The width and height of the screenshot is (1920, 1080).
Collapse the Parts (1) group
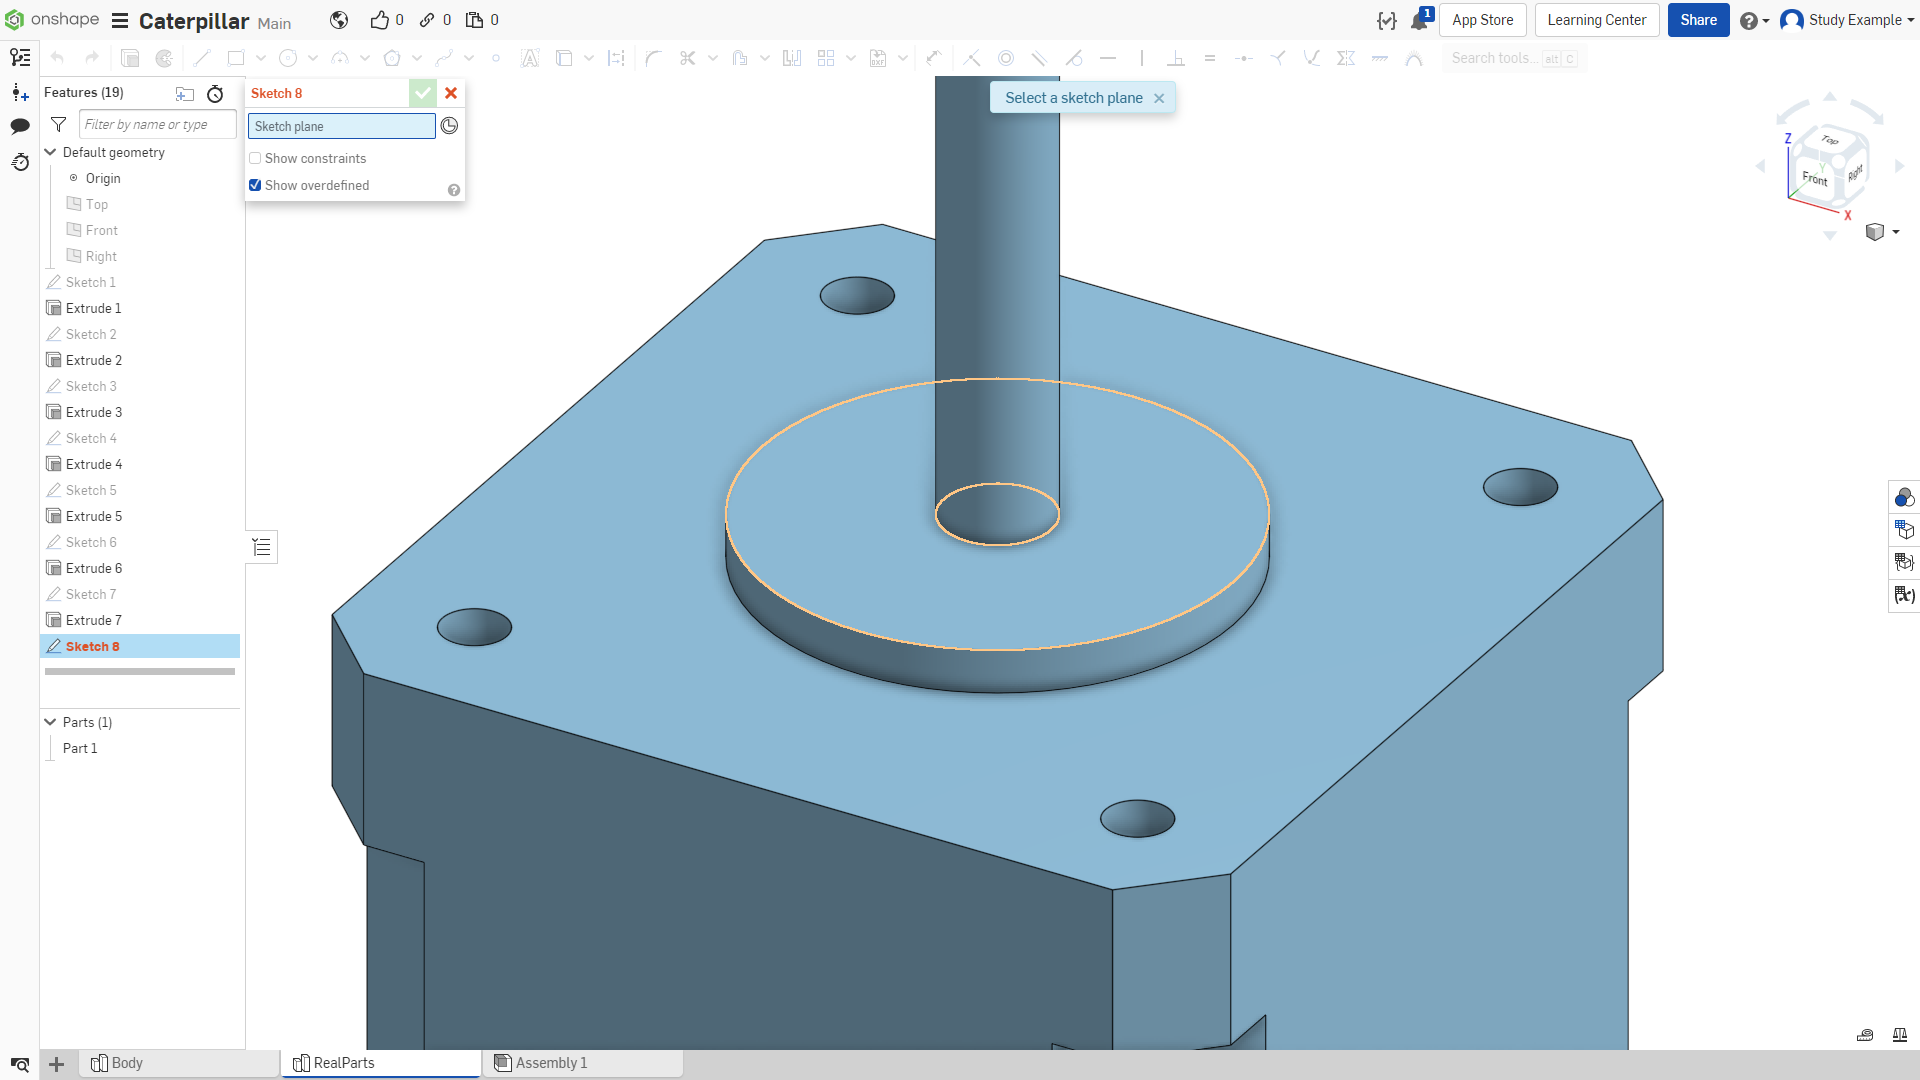pyautogui.click(x=50, y=722)
